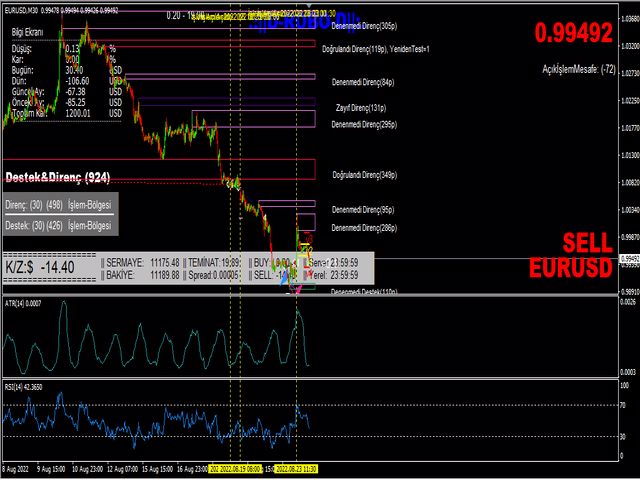Select the Doğrulandı Direnç(119p) label
The image size is (640, 480).
pos(354,49)
